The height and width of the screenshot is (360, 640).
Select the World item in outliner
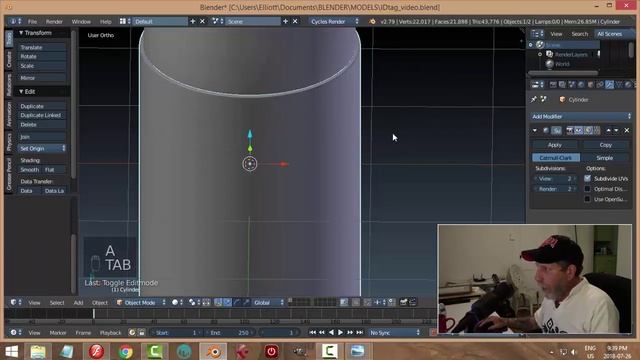(562, 64)
